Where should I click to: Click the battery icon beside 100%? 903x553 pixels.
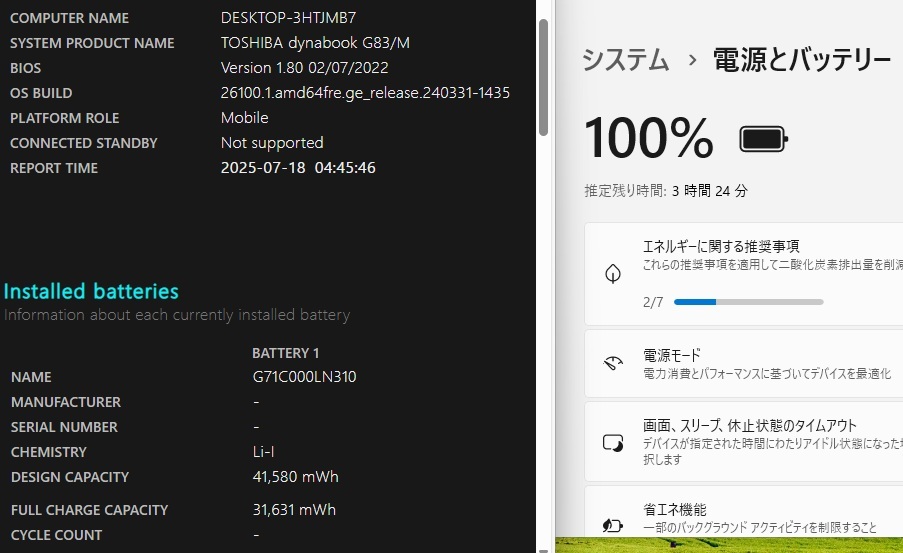click(763, 139)
